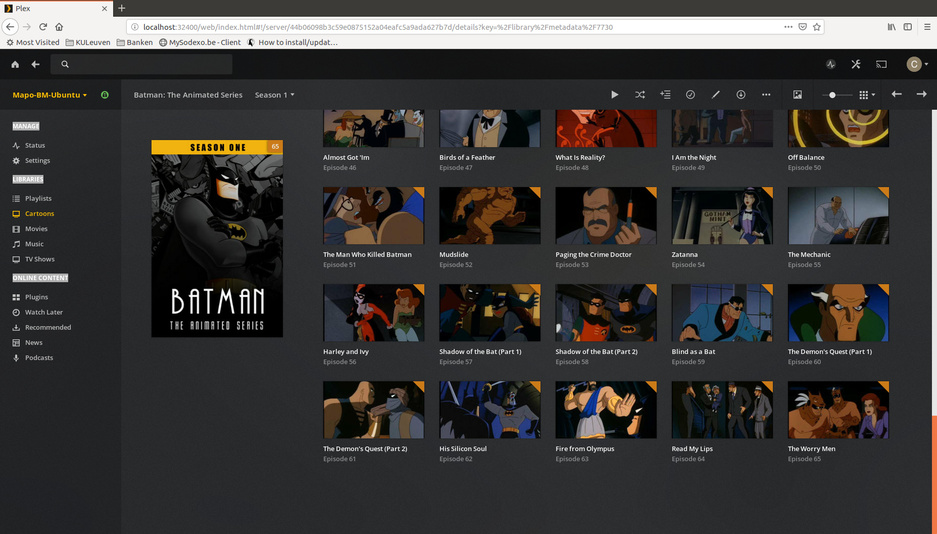This screenshot has width=937, height=534.
Task: Play the season with Play button
Action: coord(614,95)
